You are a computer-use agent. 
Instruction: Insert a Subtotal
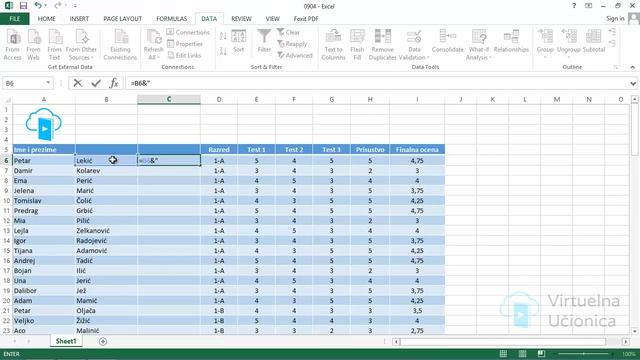(593, 41)
